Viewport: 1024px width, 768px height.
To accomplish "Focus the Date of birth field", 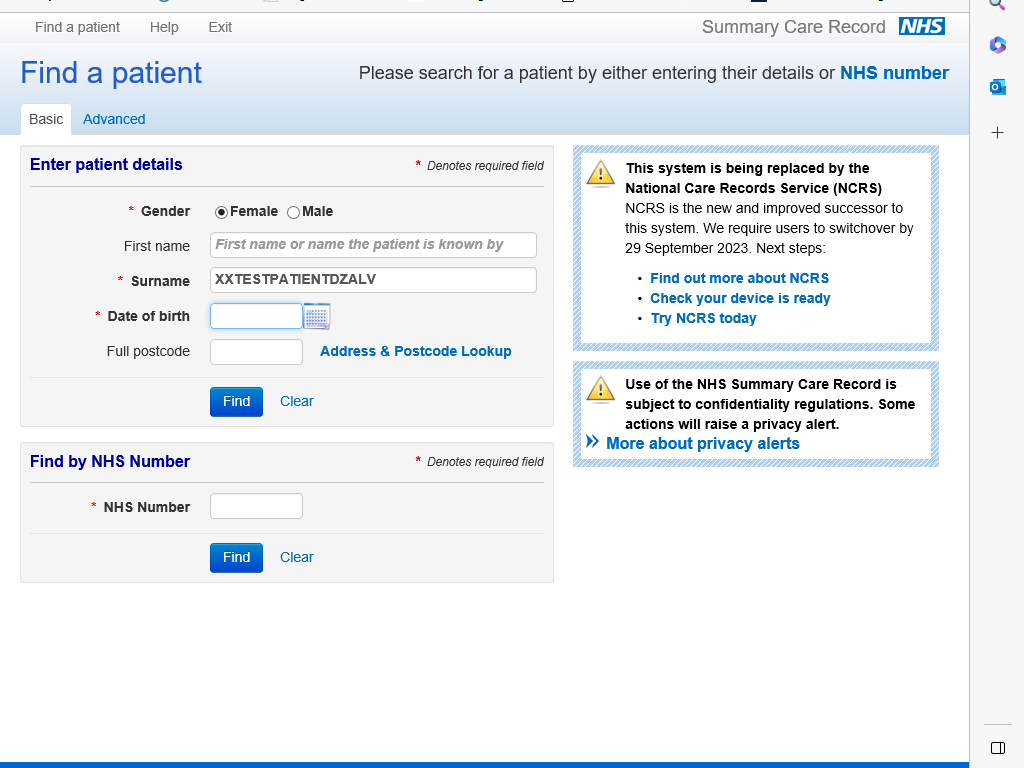I will [256, 316].
